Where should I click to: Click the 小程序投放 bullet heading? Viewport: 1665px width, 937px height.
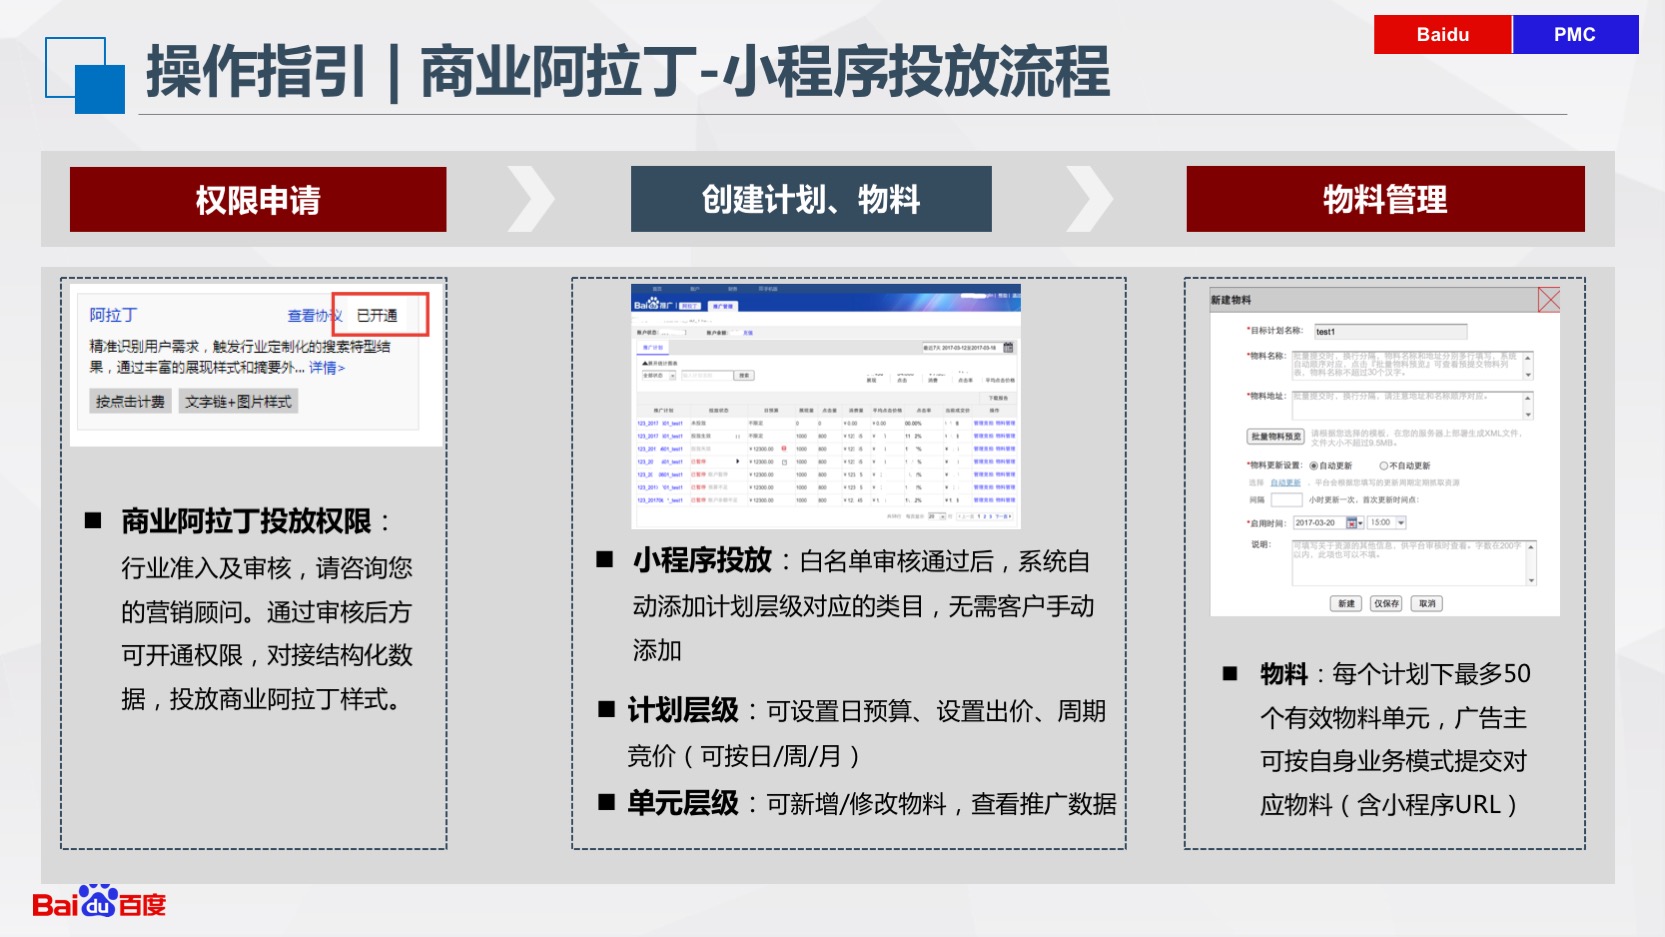(x=702, y=560)
